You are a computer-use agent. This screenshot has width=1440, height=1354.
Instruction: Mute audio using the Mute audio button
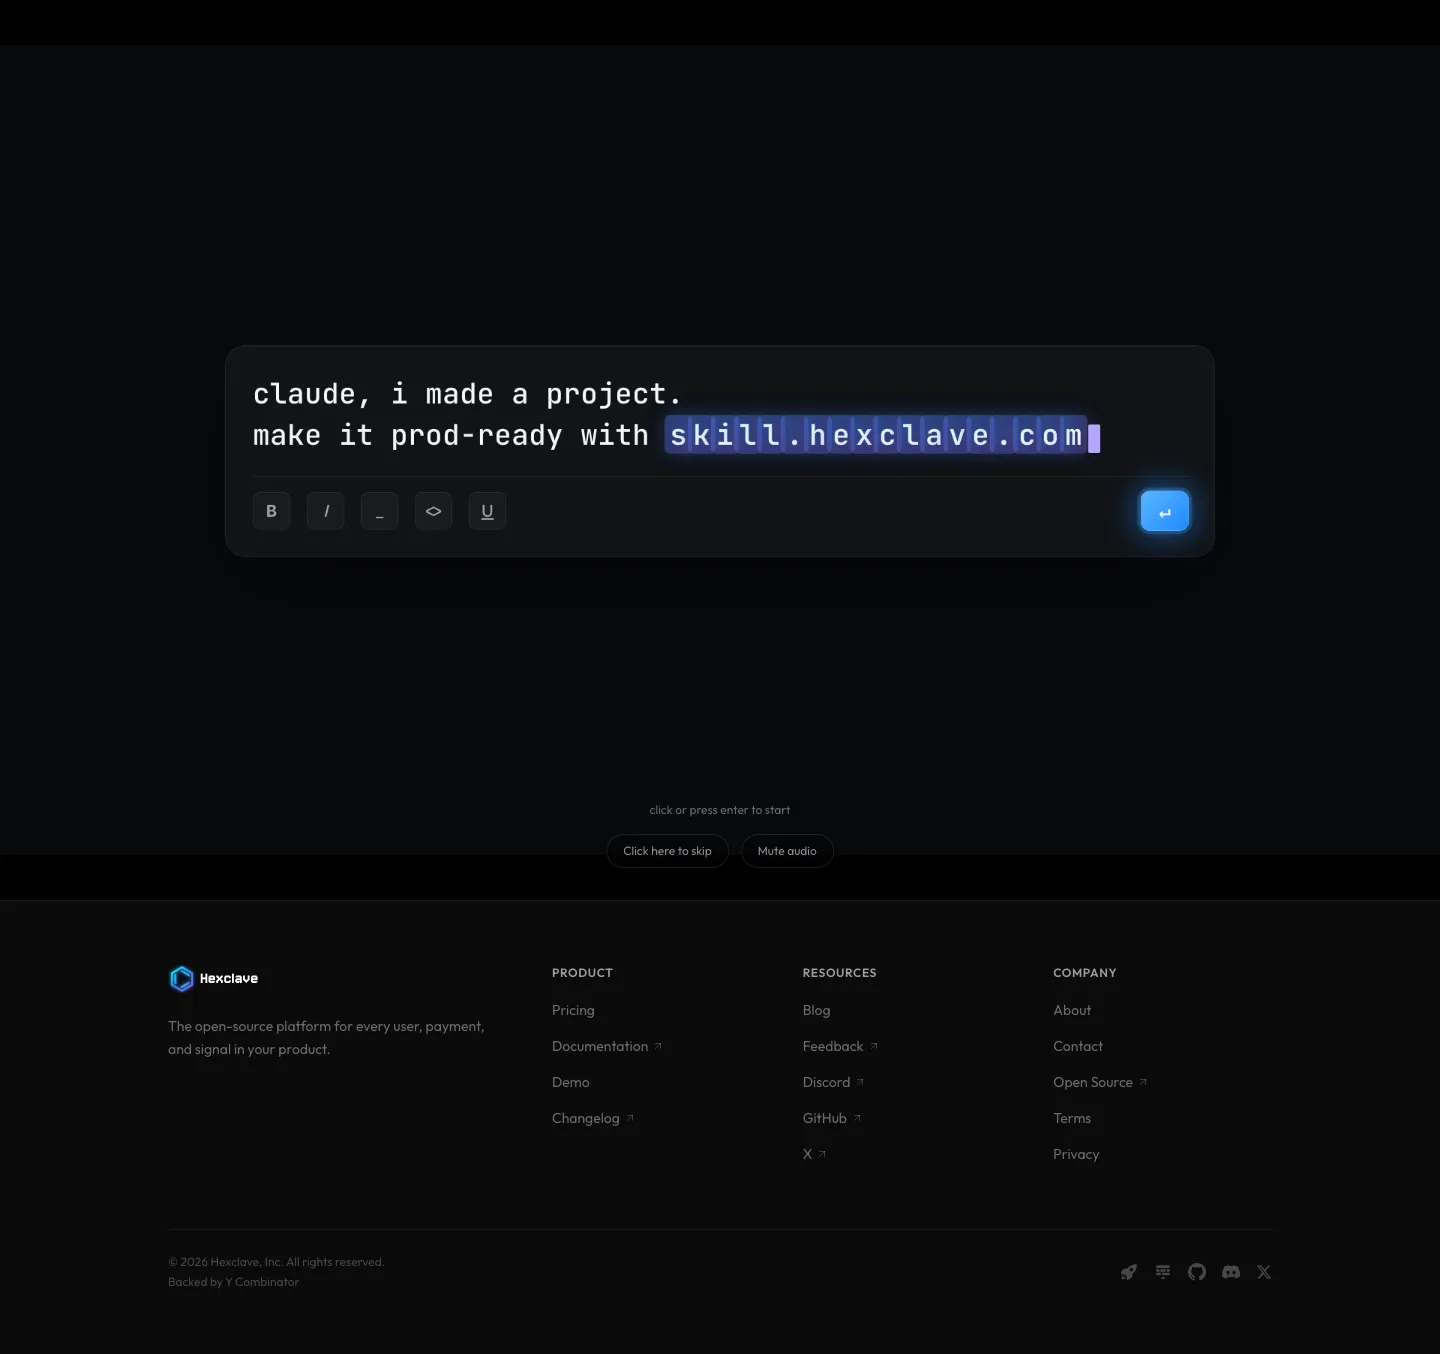[x=787, y=851]
